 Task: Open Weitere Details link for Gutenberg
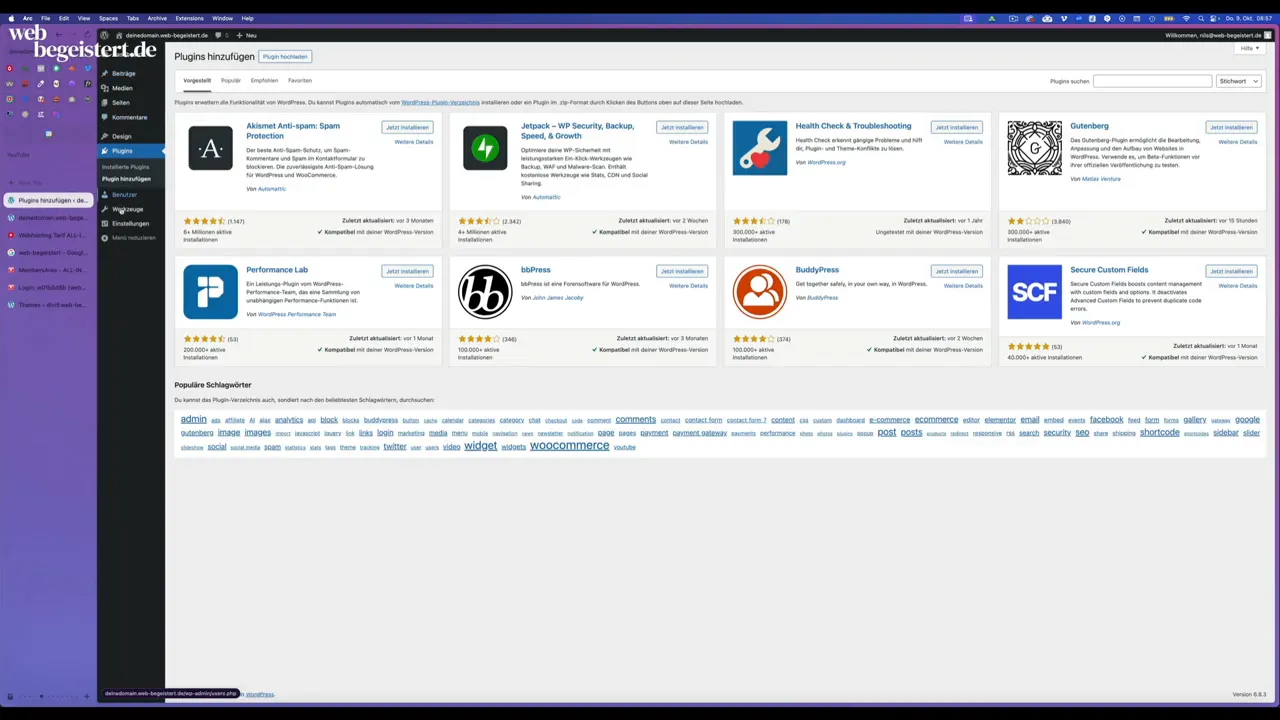(1237, 142)
